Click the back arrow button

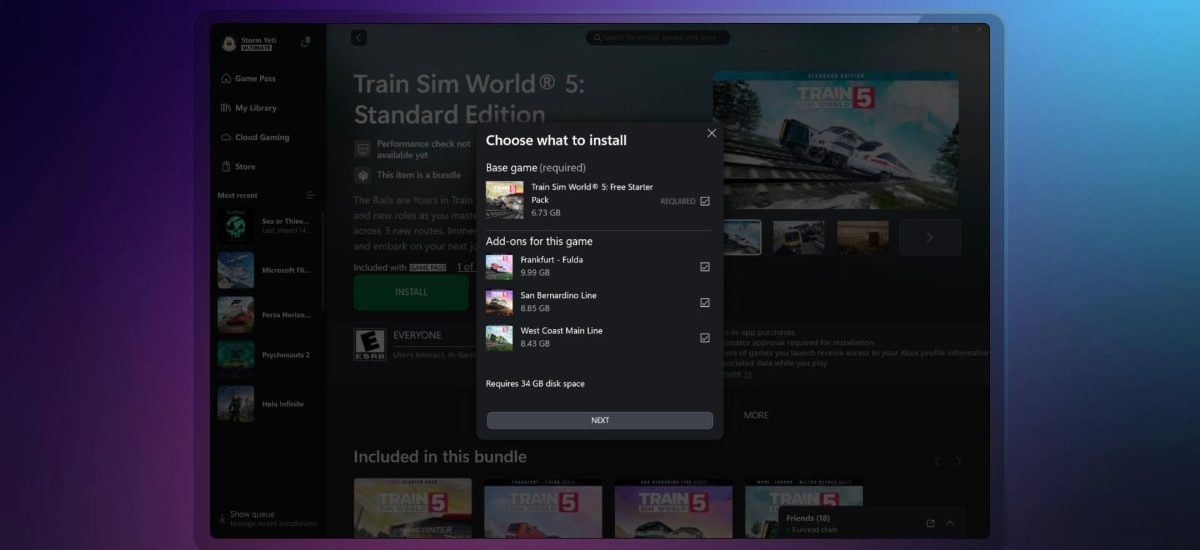(359, 38)
